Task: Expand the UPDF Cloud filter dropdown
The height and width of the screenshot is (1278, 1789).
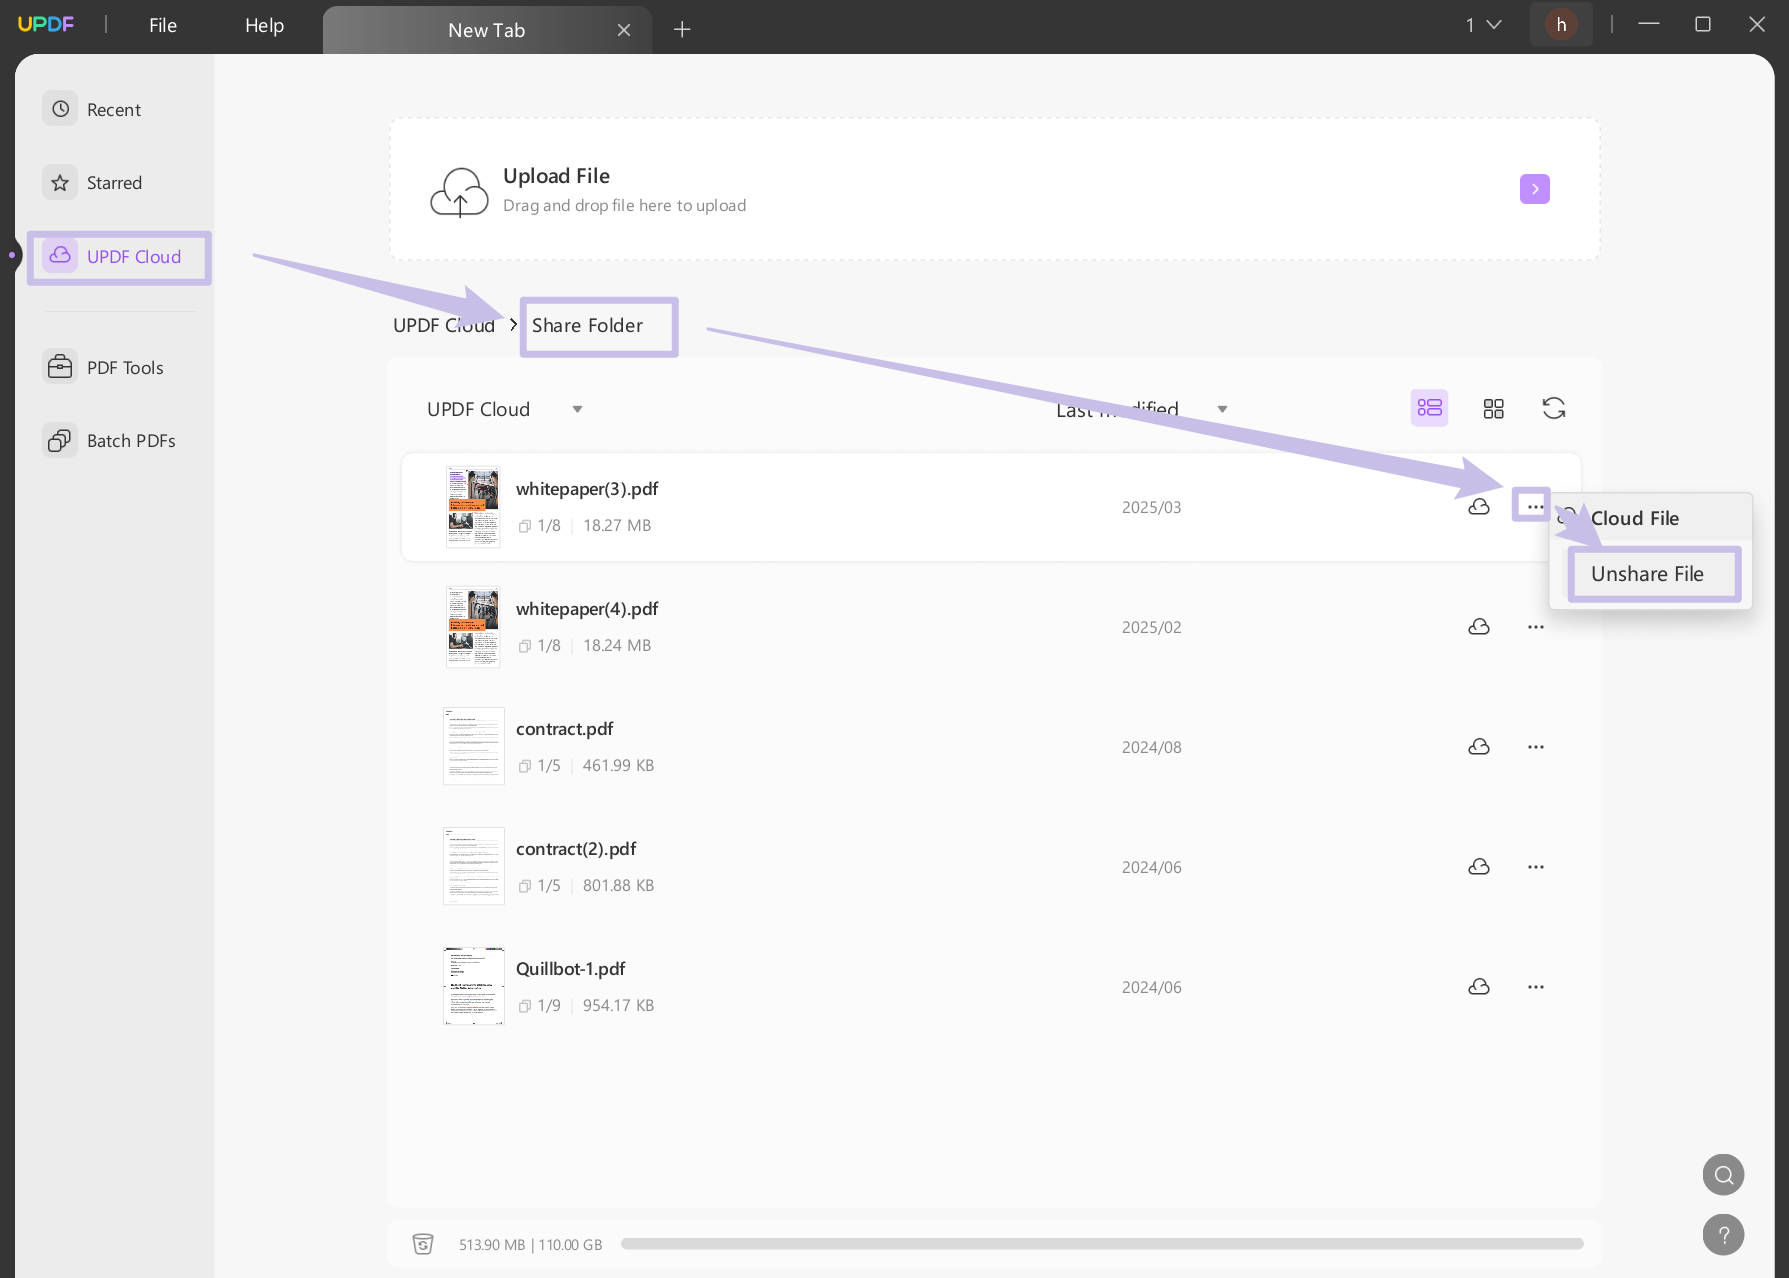Action: click(577, 409)
